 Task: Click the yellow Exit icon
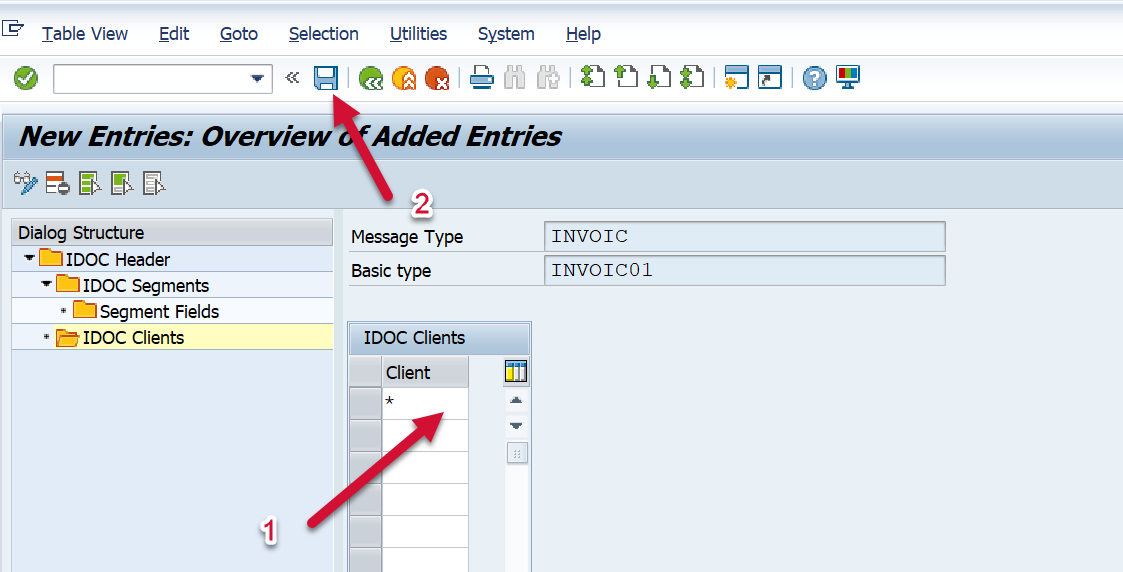[x=404, y=78]
